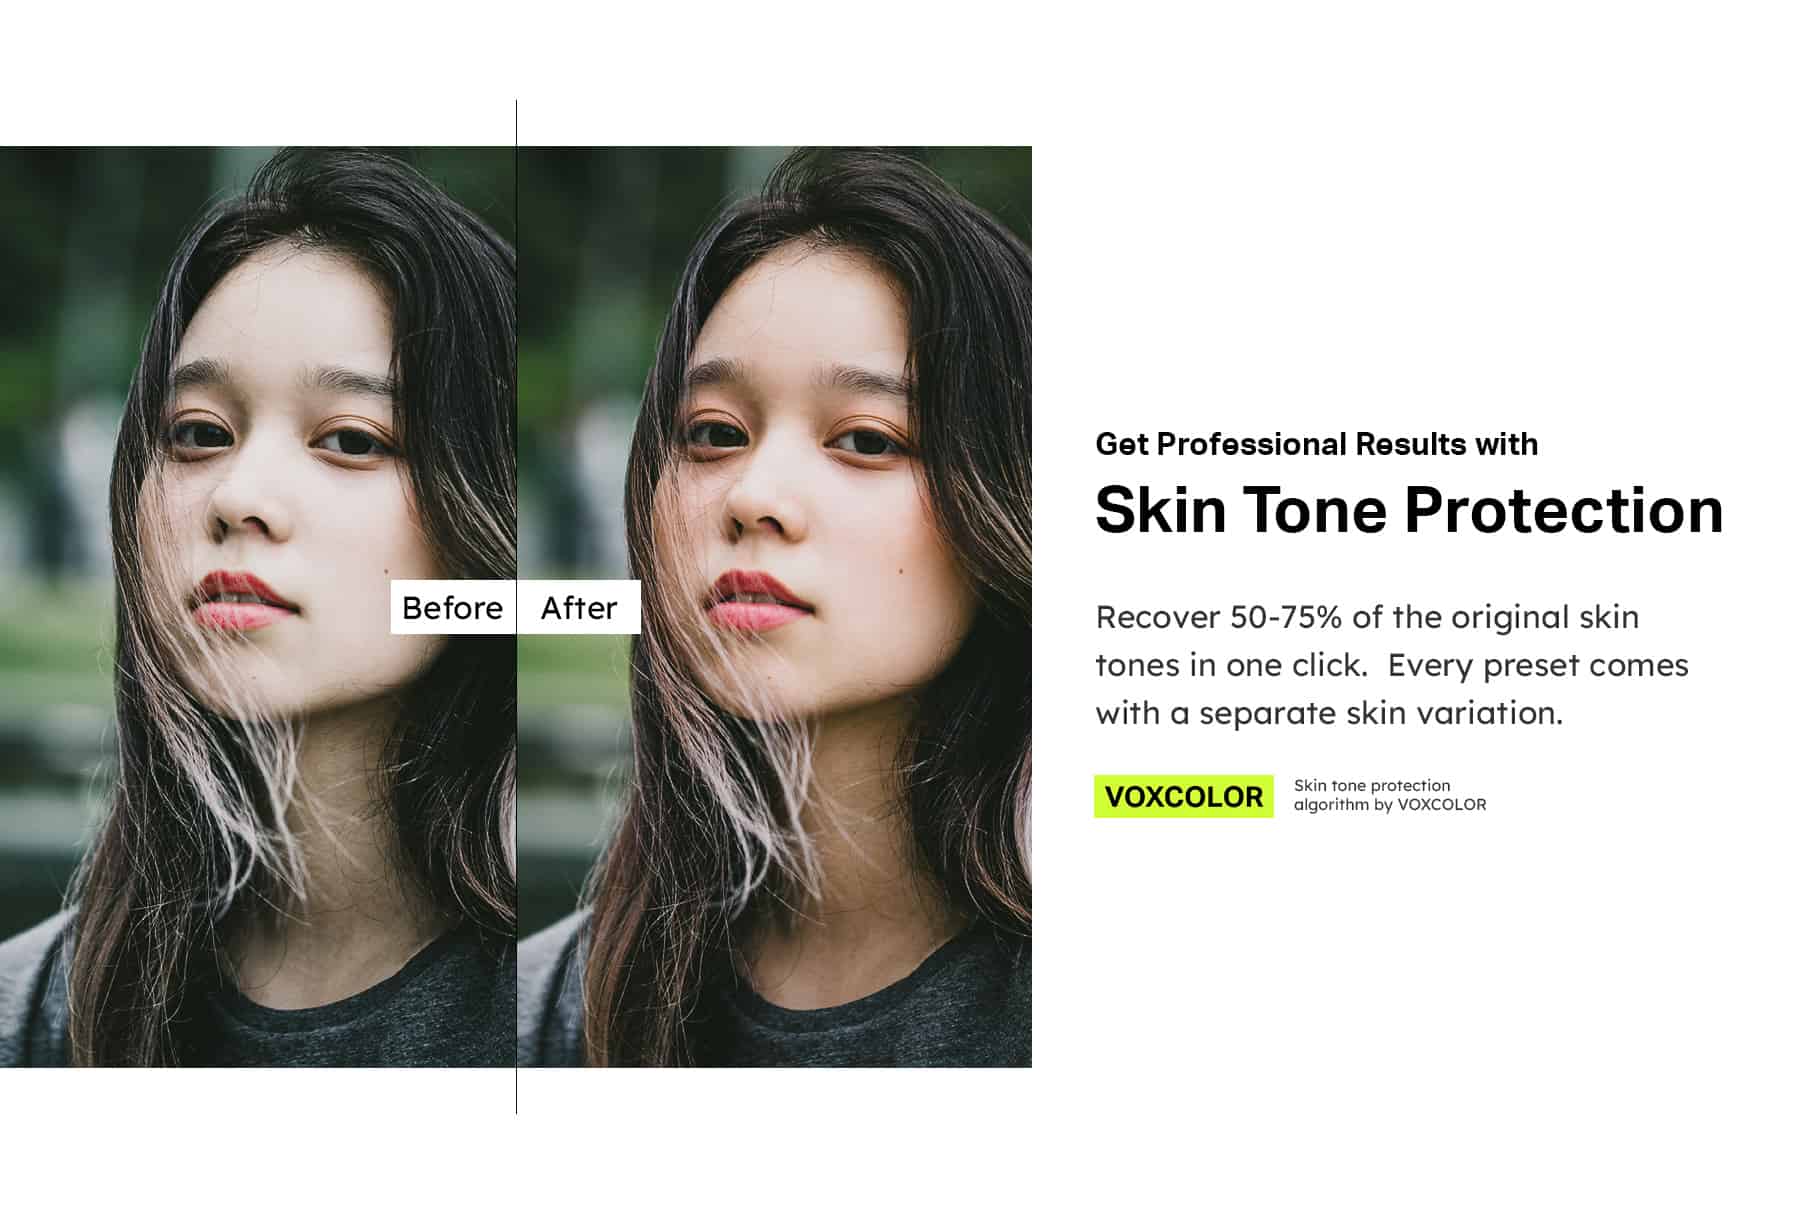Click the gray t-shirt in the Before photo

coord(300,1010)
